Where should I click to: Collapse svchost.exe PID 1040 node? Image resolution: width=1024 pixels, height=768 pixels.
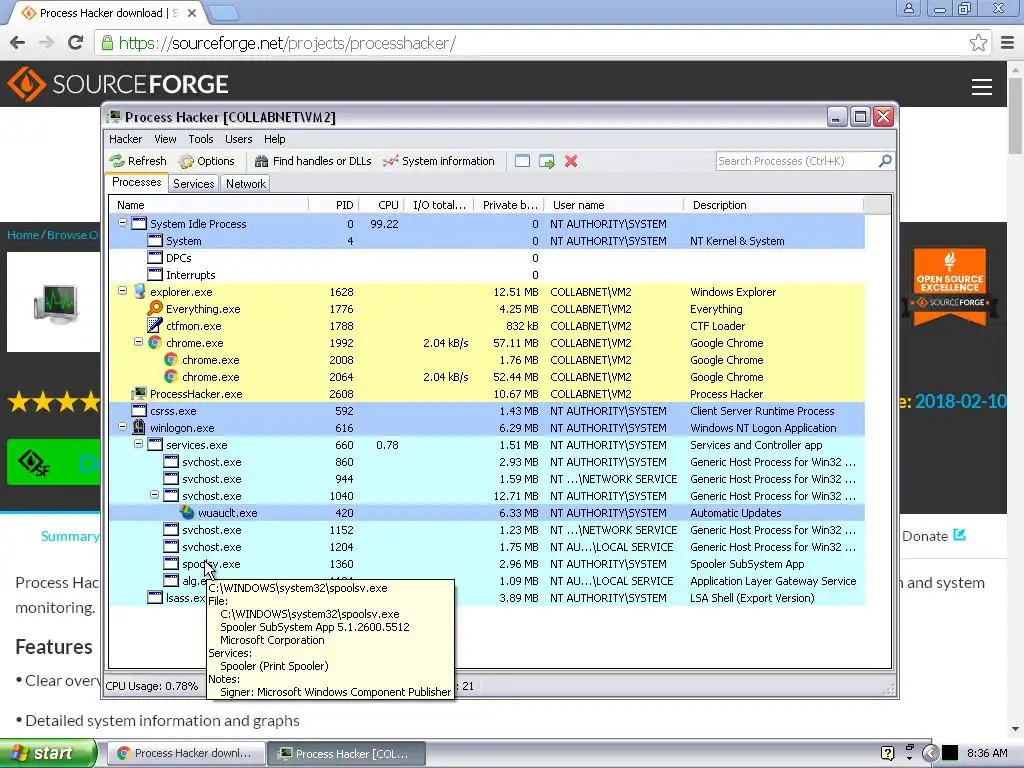[154, 494]
